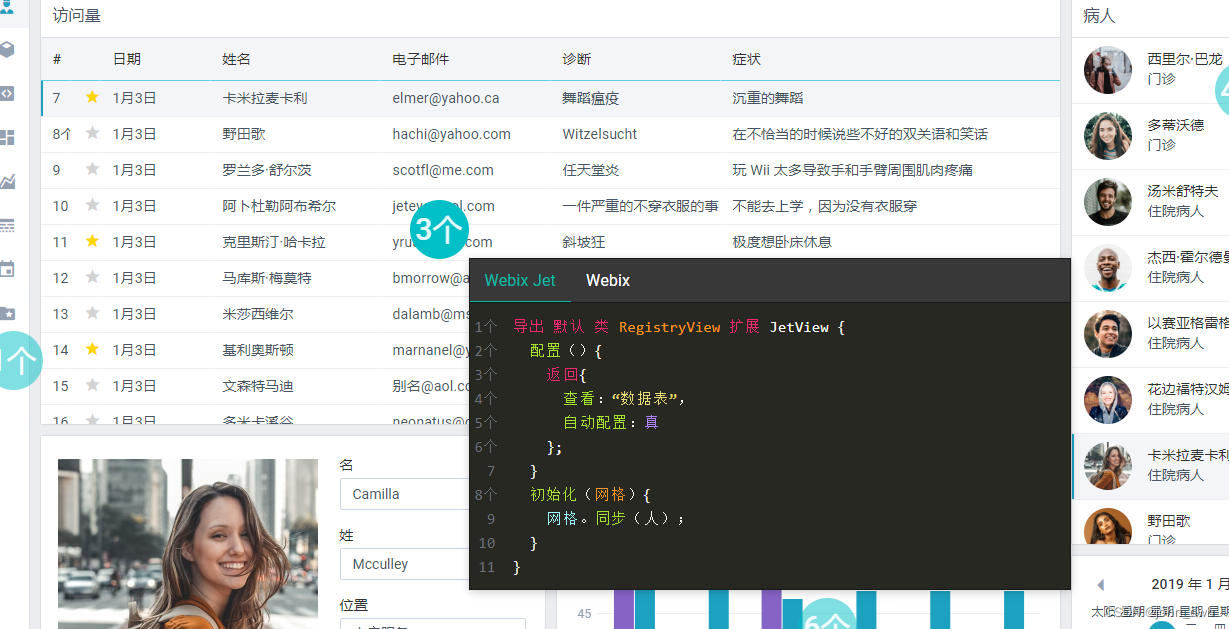Click avatar of 杰西·霍尔德 patient
Image resolution: width=1229 pixels, height=629 pixels.
pyautogui.click(x=1108, y=268)
